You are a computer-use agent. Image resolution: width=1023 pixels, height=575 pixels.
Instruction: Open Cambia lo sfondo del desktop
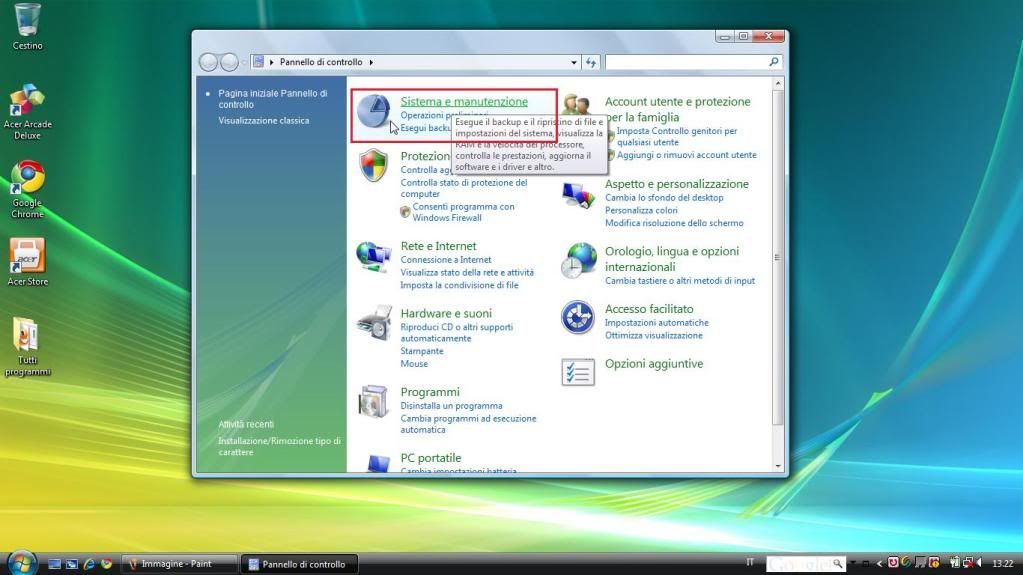click(664, 198)
